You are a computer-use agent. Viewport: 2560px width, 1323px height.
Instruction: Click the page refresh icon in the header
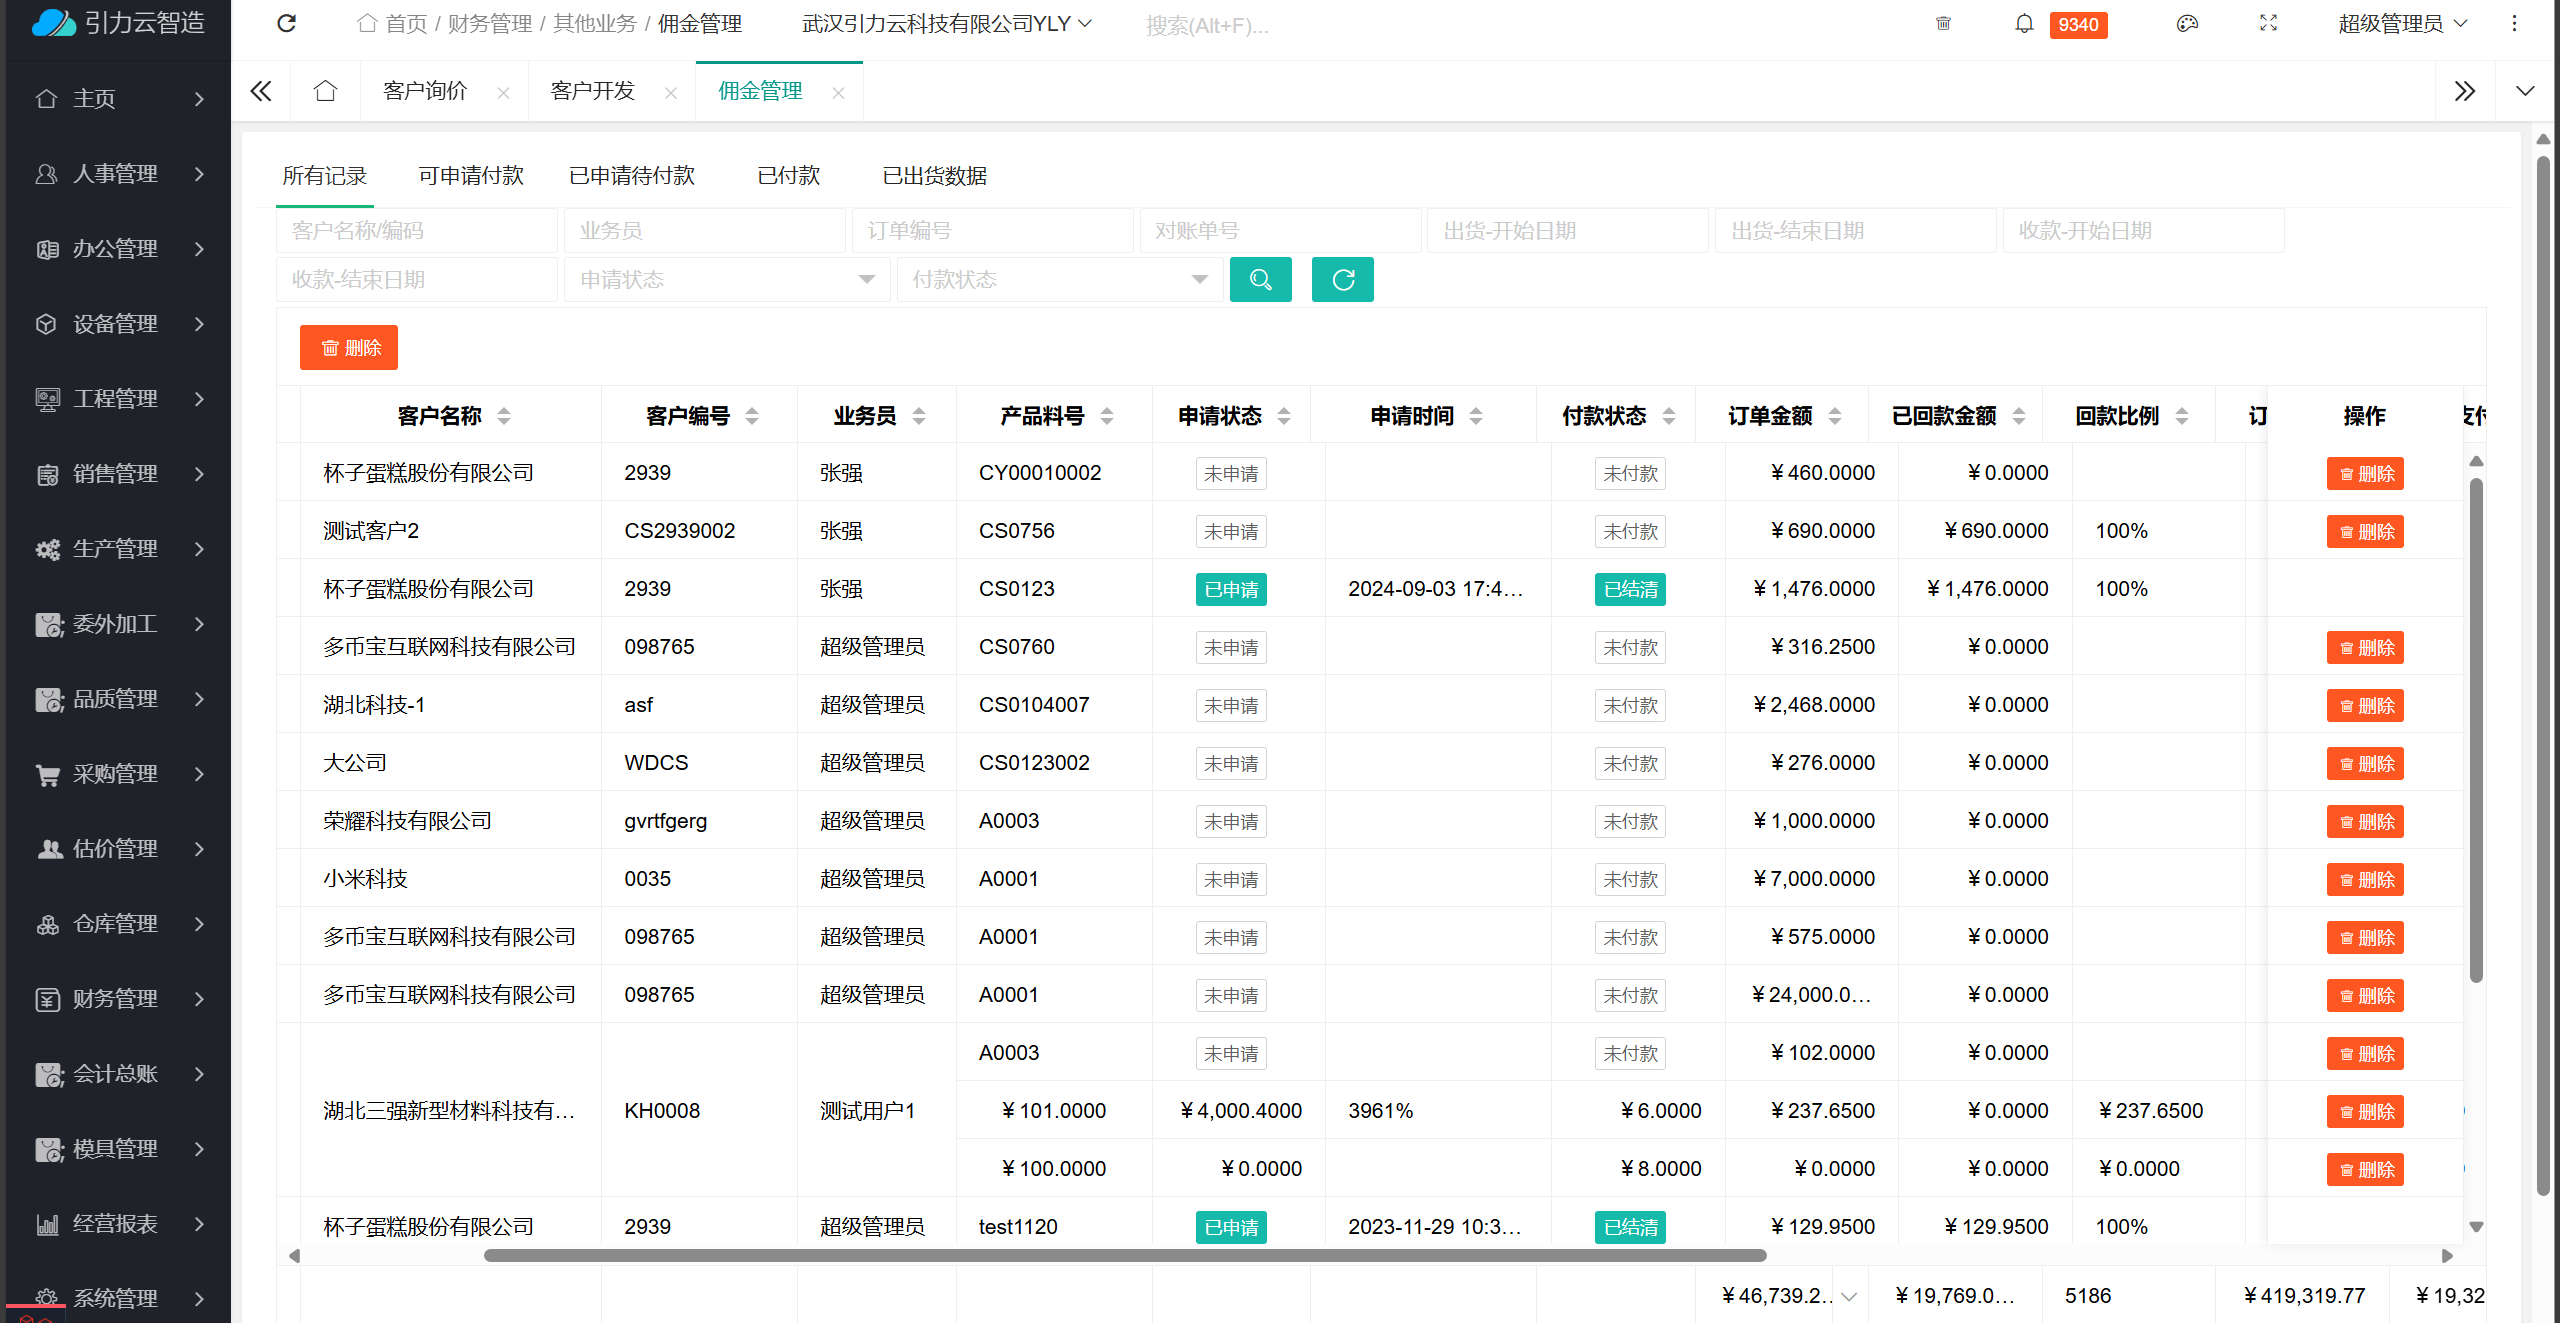[x=286, y=23]
